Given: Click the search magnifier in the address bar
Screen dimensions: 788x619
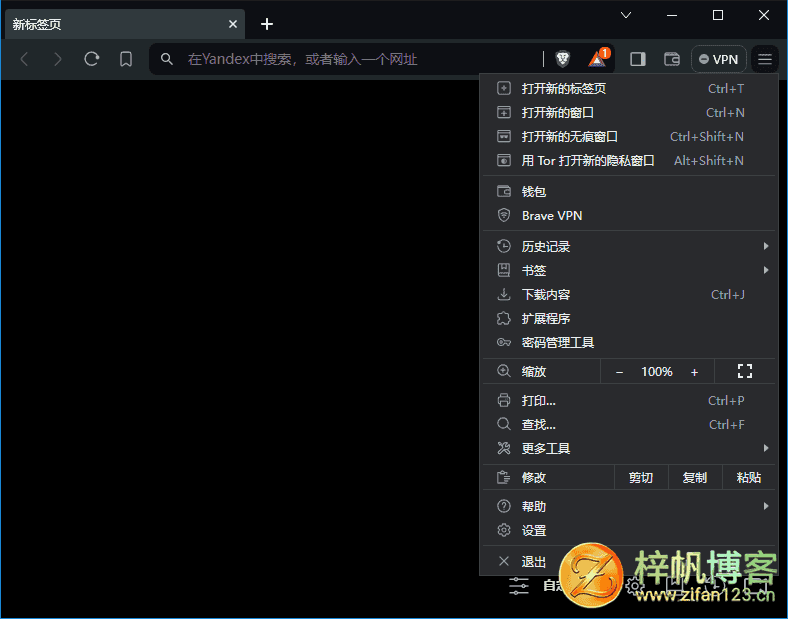Looking at the screenshot, I should pyautogui.click(x=167, y=59).
